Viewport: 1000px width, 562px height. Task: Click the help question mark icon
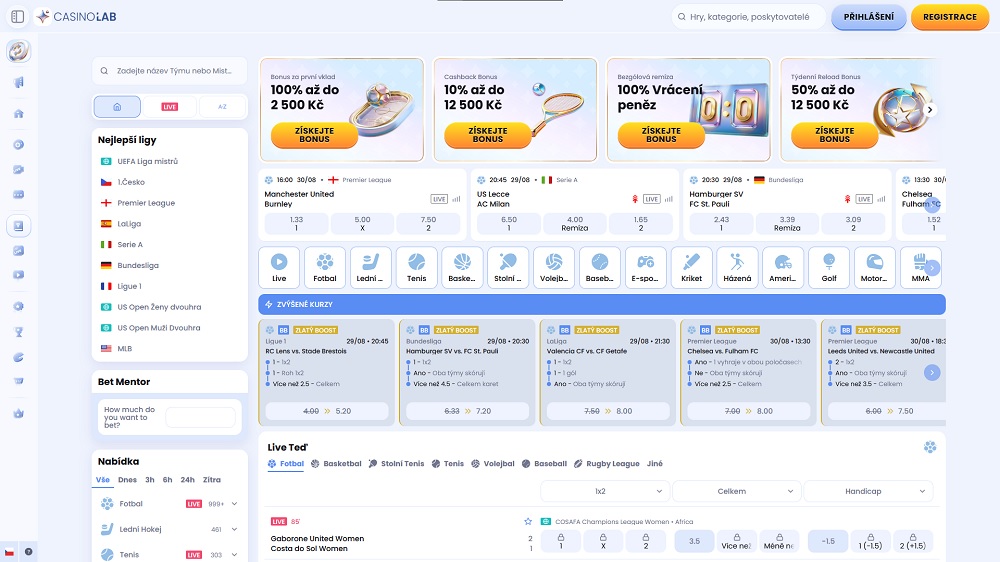click(29, 552)
